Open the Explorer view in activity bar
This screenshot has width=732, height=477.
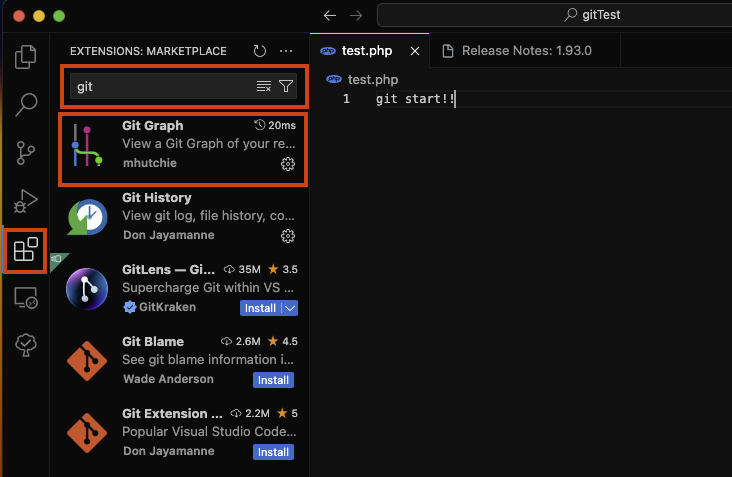coord(26,57)
